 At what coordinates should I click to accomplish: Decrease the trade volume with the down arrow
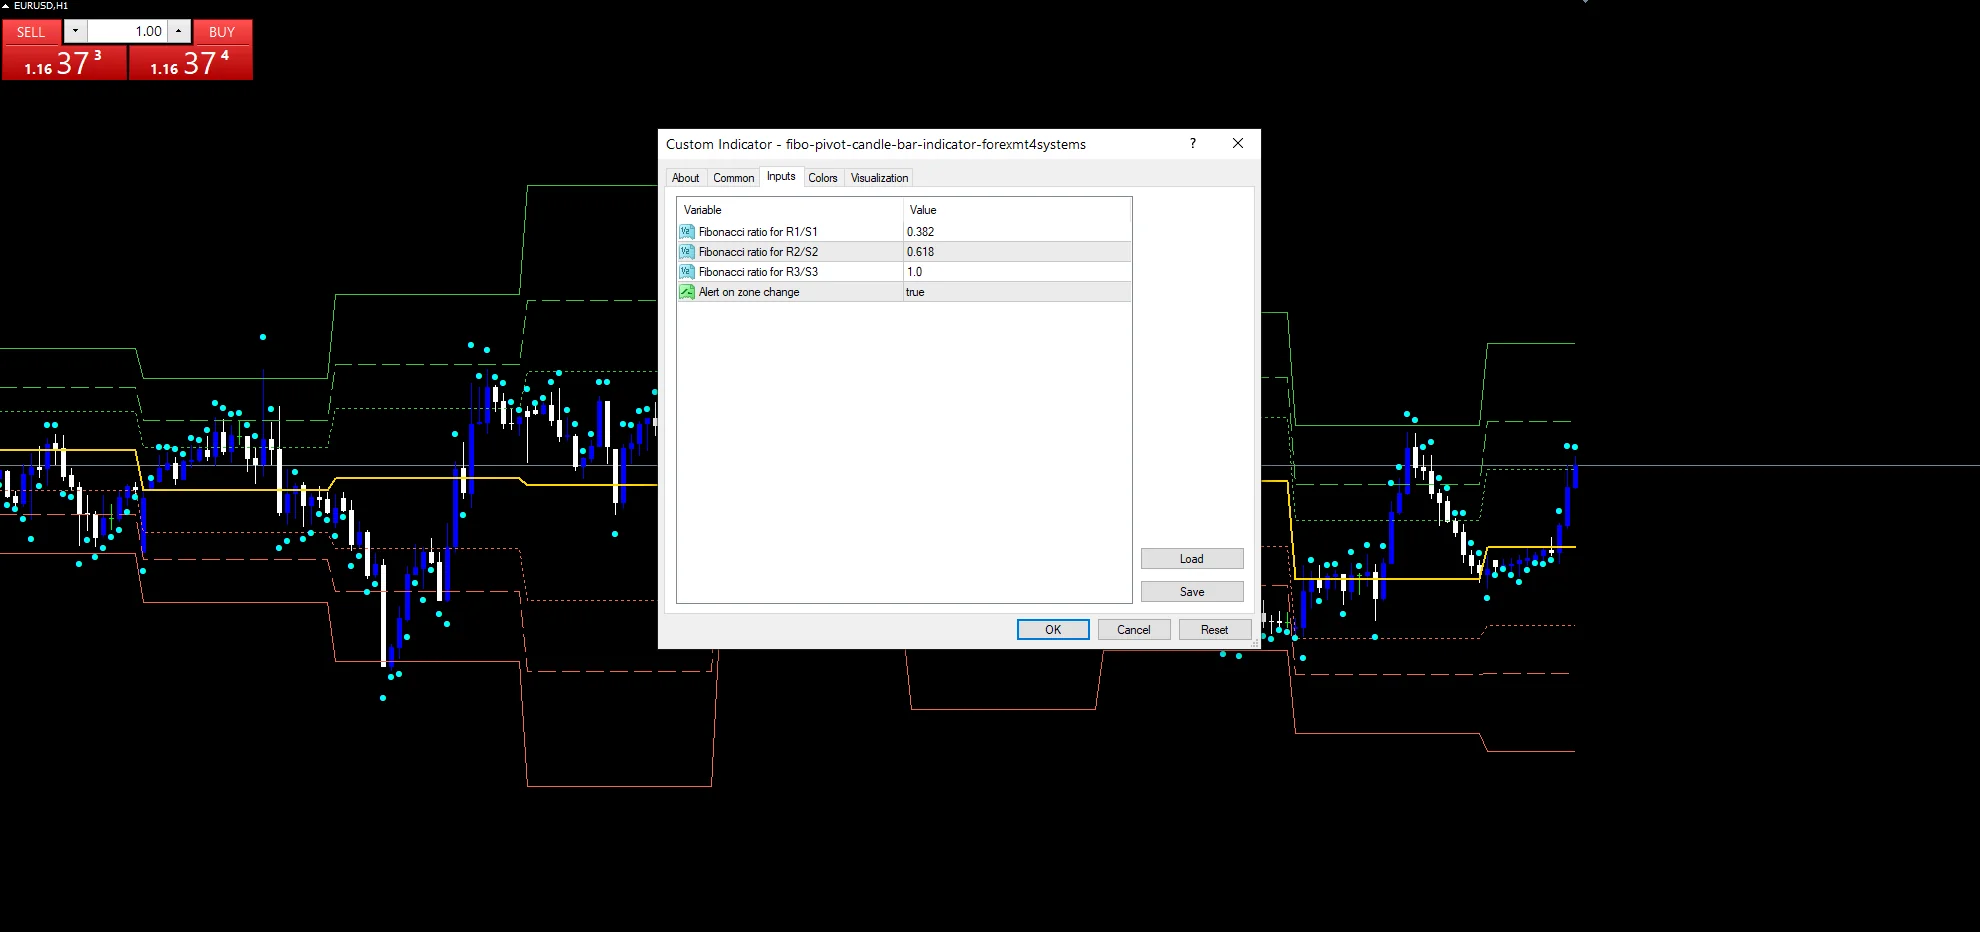(x=75, y=31)
